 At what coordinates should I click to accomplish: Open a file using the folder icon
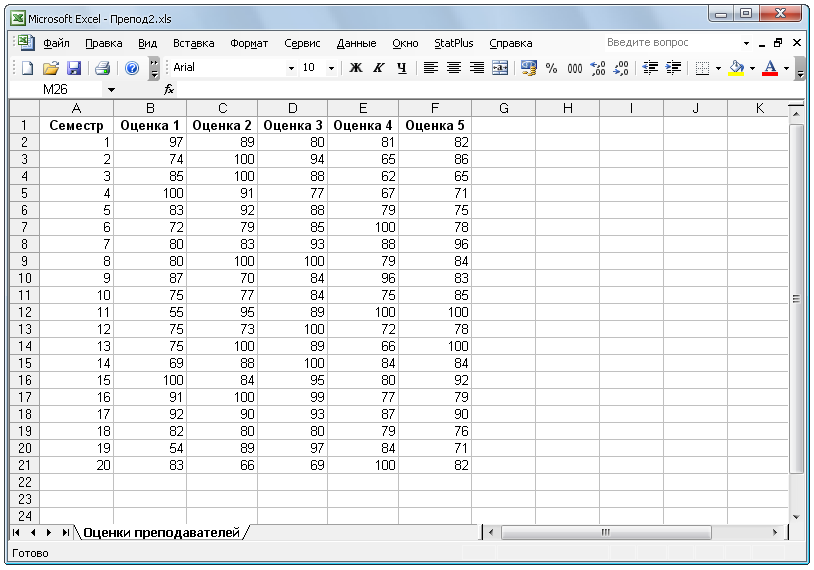click(x=50, y=68)
